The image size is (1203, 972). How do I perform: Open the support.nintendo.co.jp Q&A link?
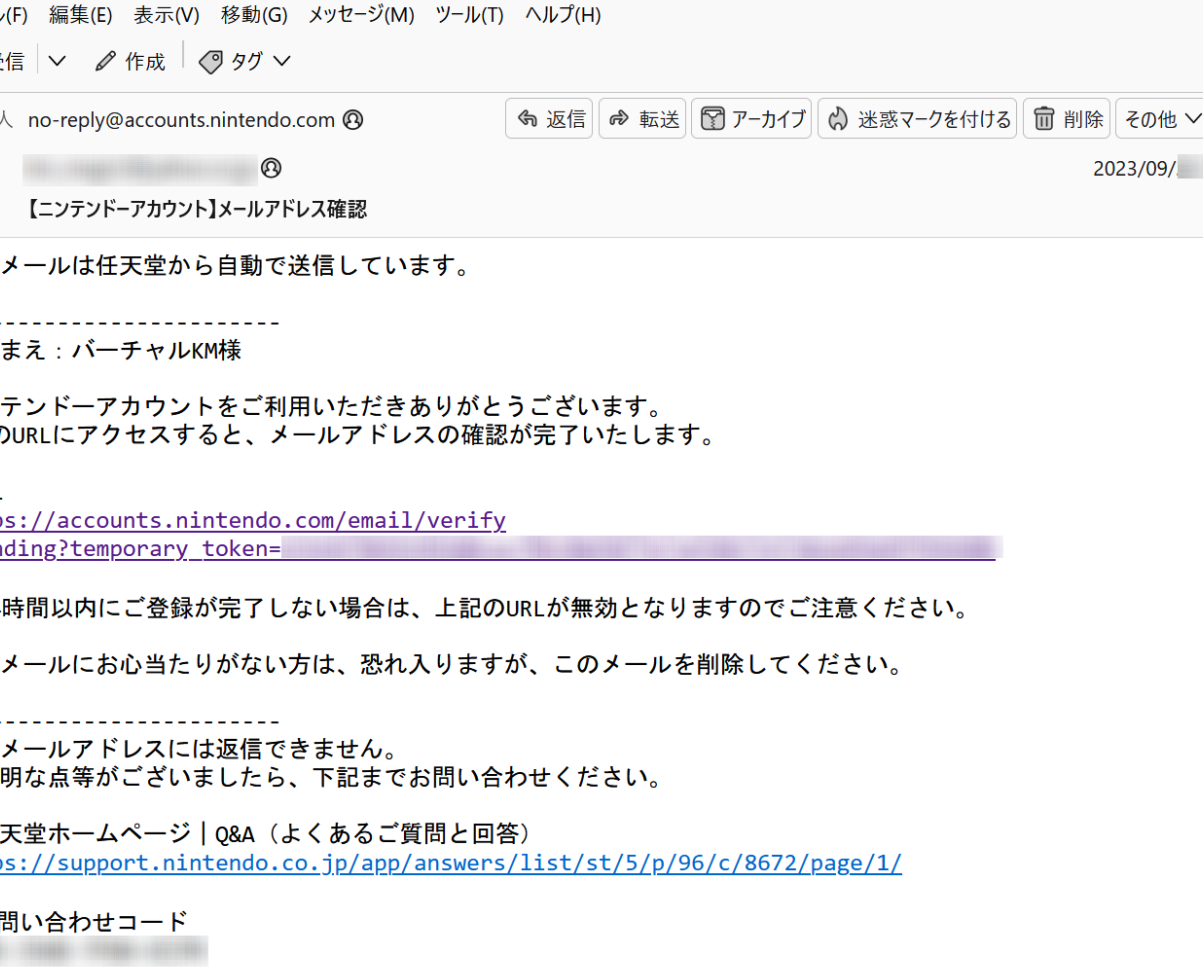point(450,863)
